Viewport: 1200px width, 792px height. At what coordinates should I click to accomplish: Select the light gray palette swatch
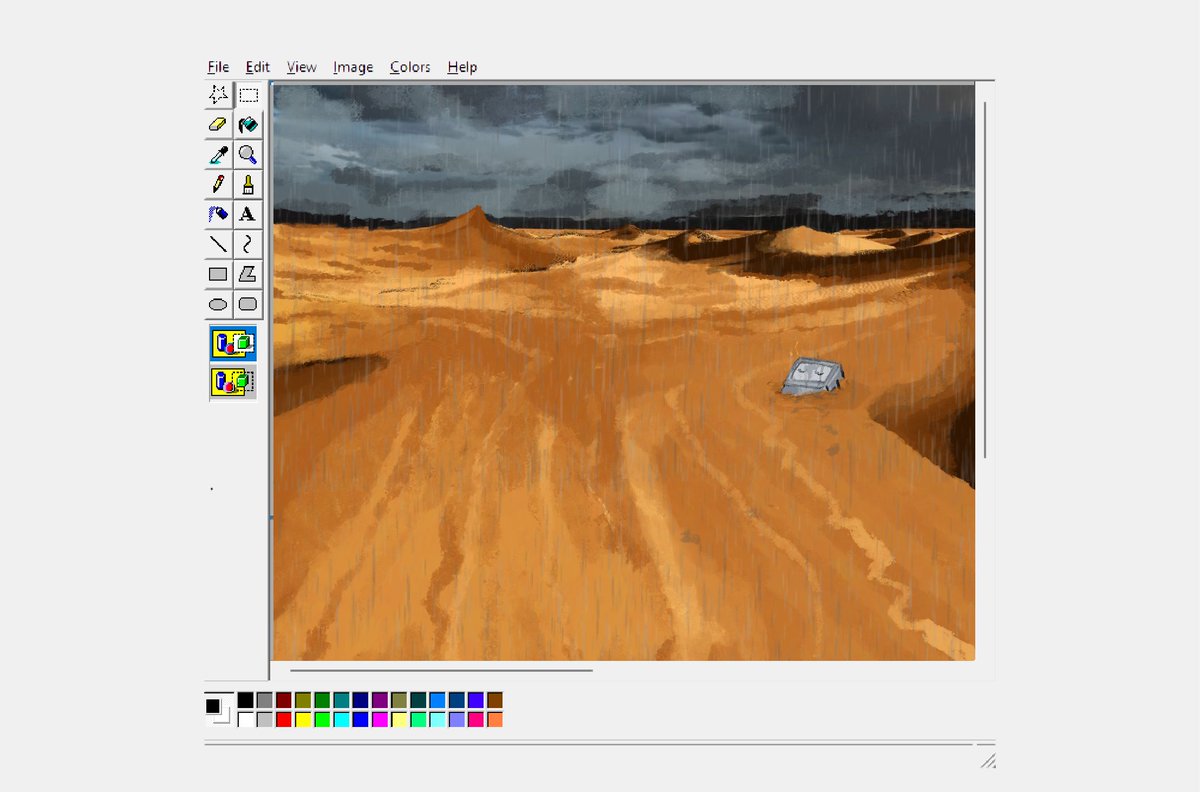point(265,719)
